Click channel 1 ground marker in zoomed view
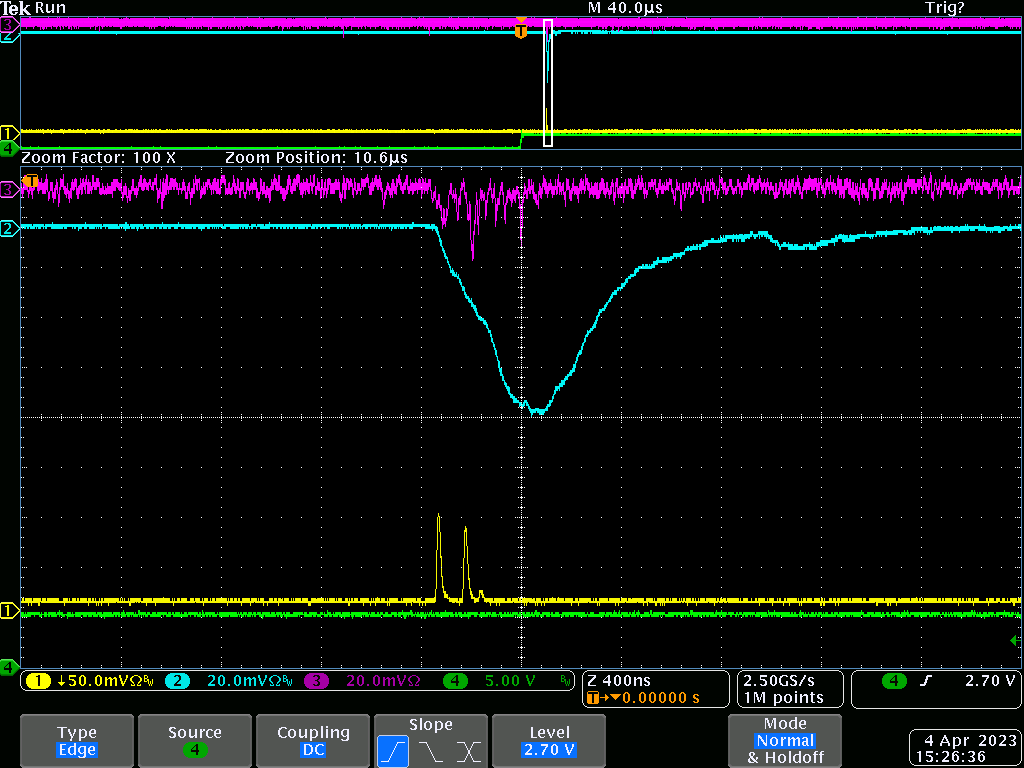 8,610
